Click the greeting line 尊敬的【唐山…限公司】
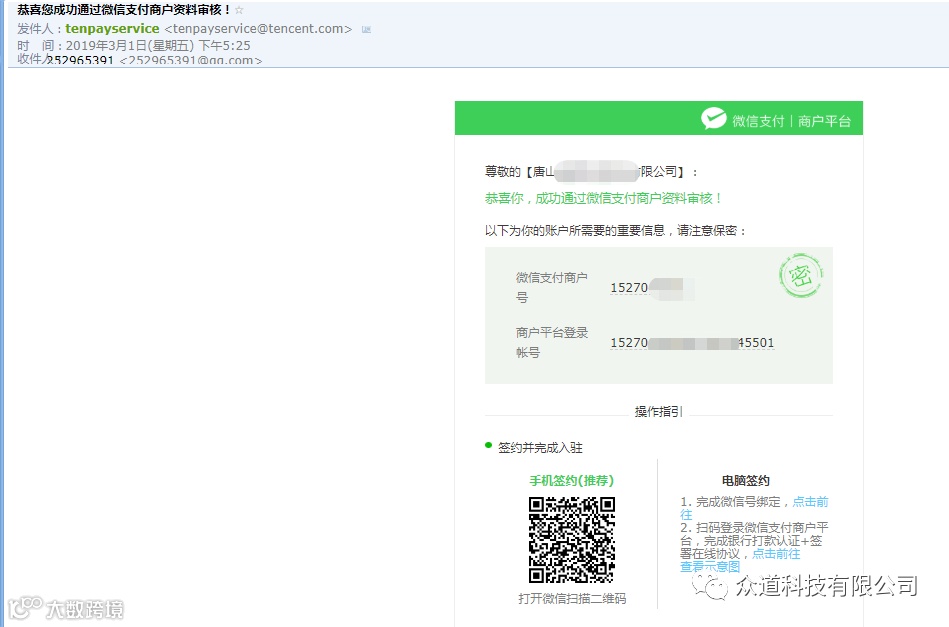The image size is (949, 627). 591,172
